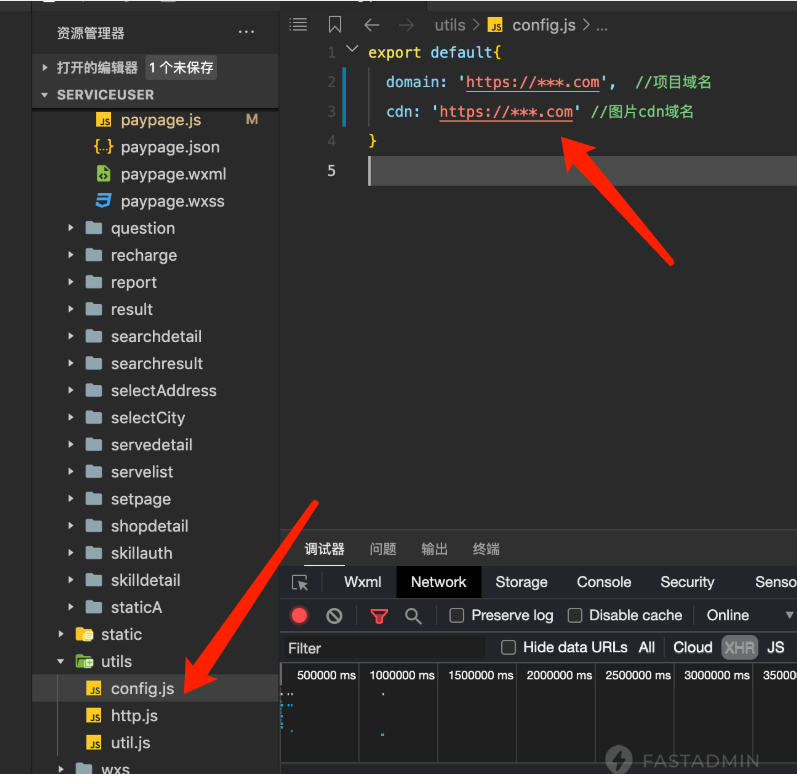Select the XHR request filter
797x774 pixels.
tap(739, 647)
